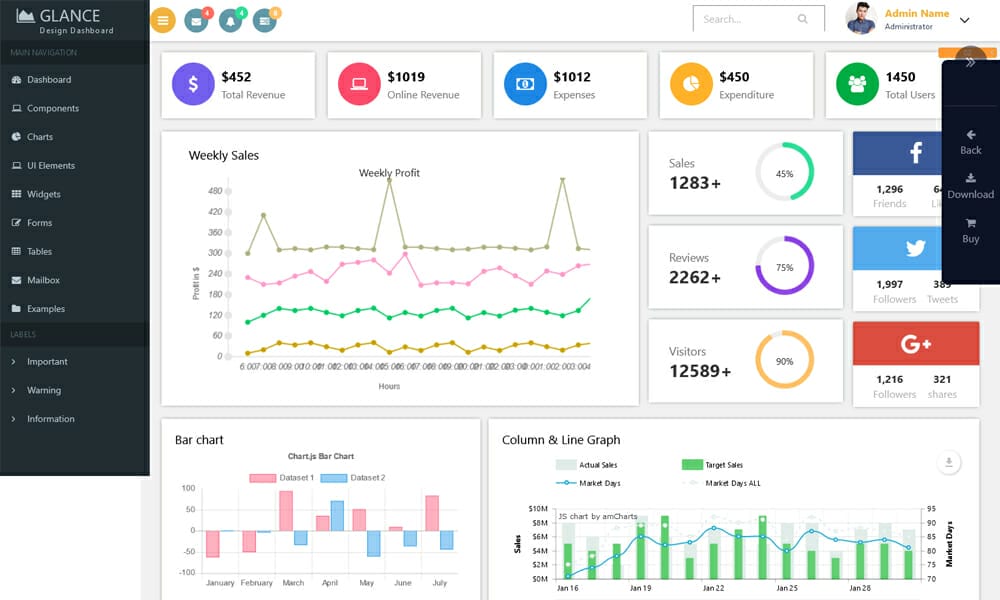Click the search magnifier icon
Image resolution: width=1000 pixels, height=600 pixels.
[x=803, y=18]
